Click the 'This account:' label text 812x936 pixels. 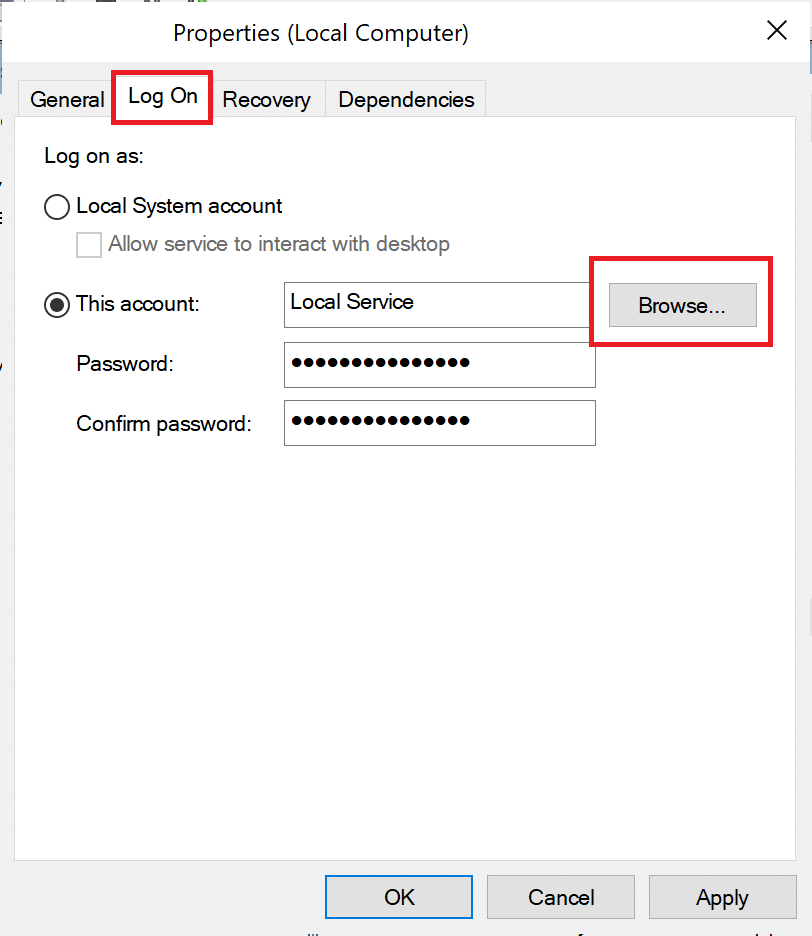click(138, 304)
